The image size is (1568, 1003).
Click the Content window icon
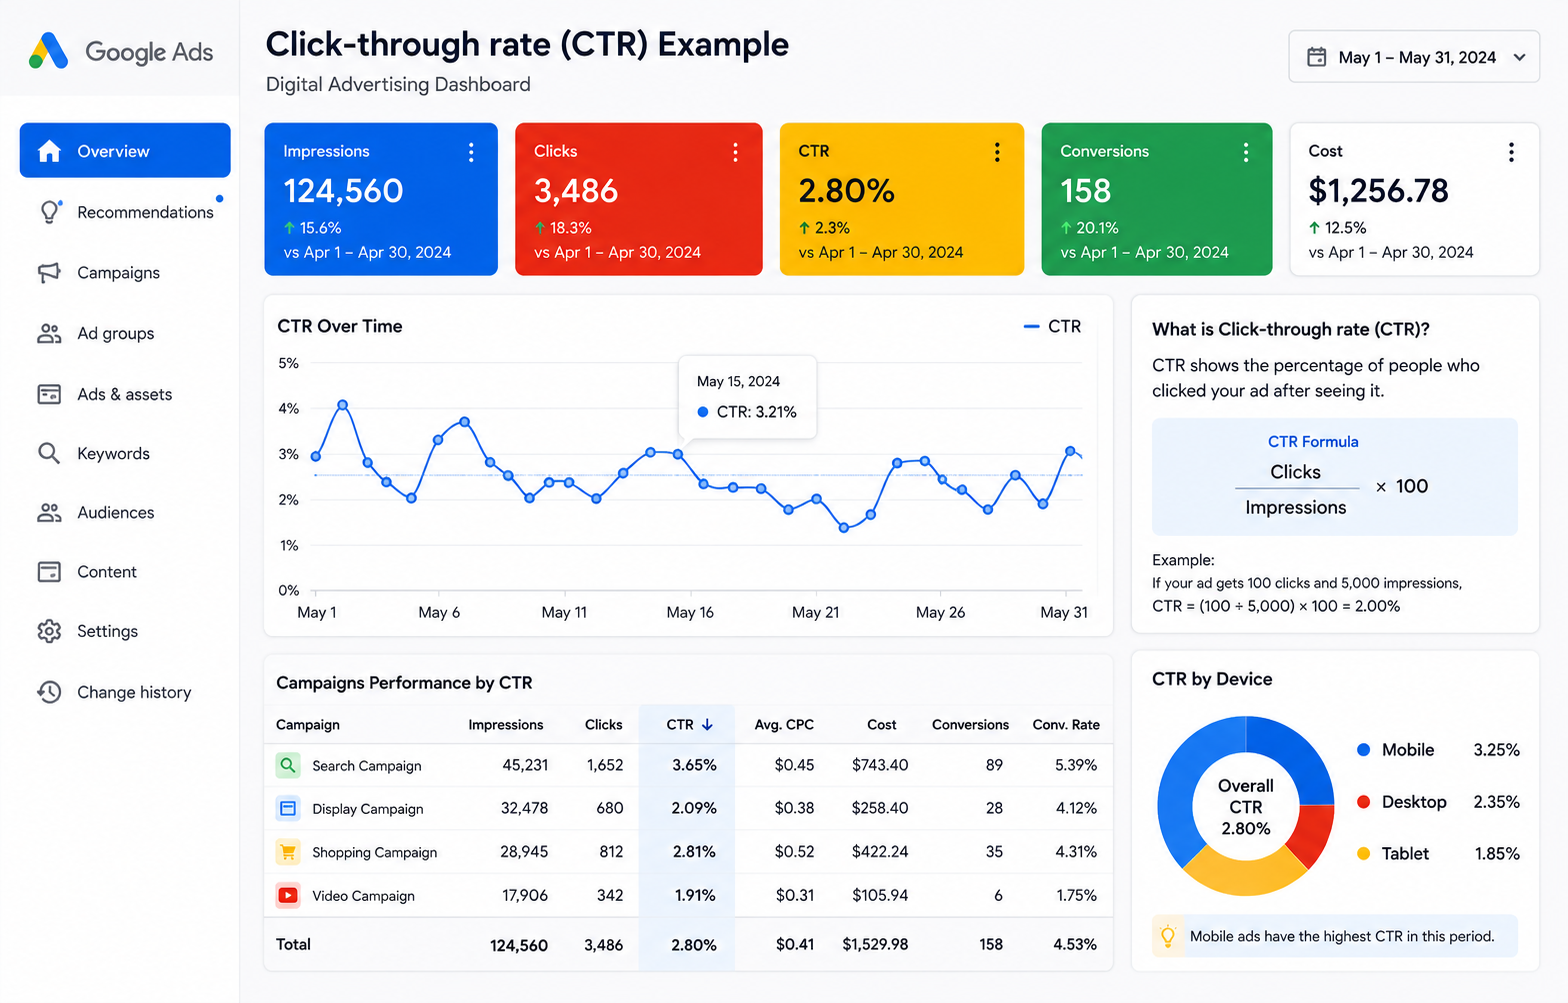(49, 572)
